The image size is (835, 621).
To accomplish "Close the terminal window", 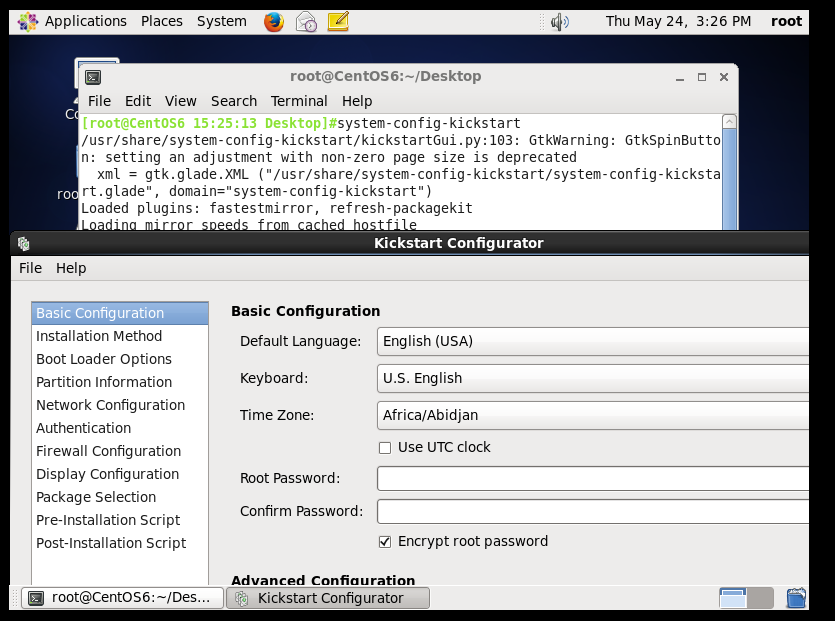I will 724,77.
